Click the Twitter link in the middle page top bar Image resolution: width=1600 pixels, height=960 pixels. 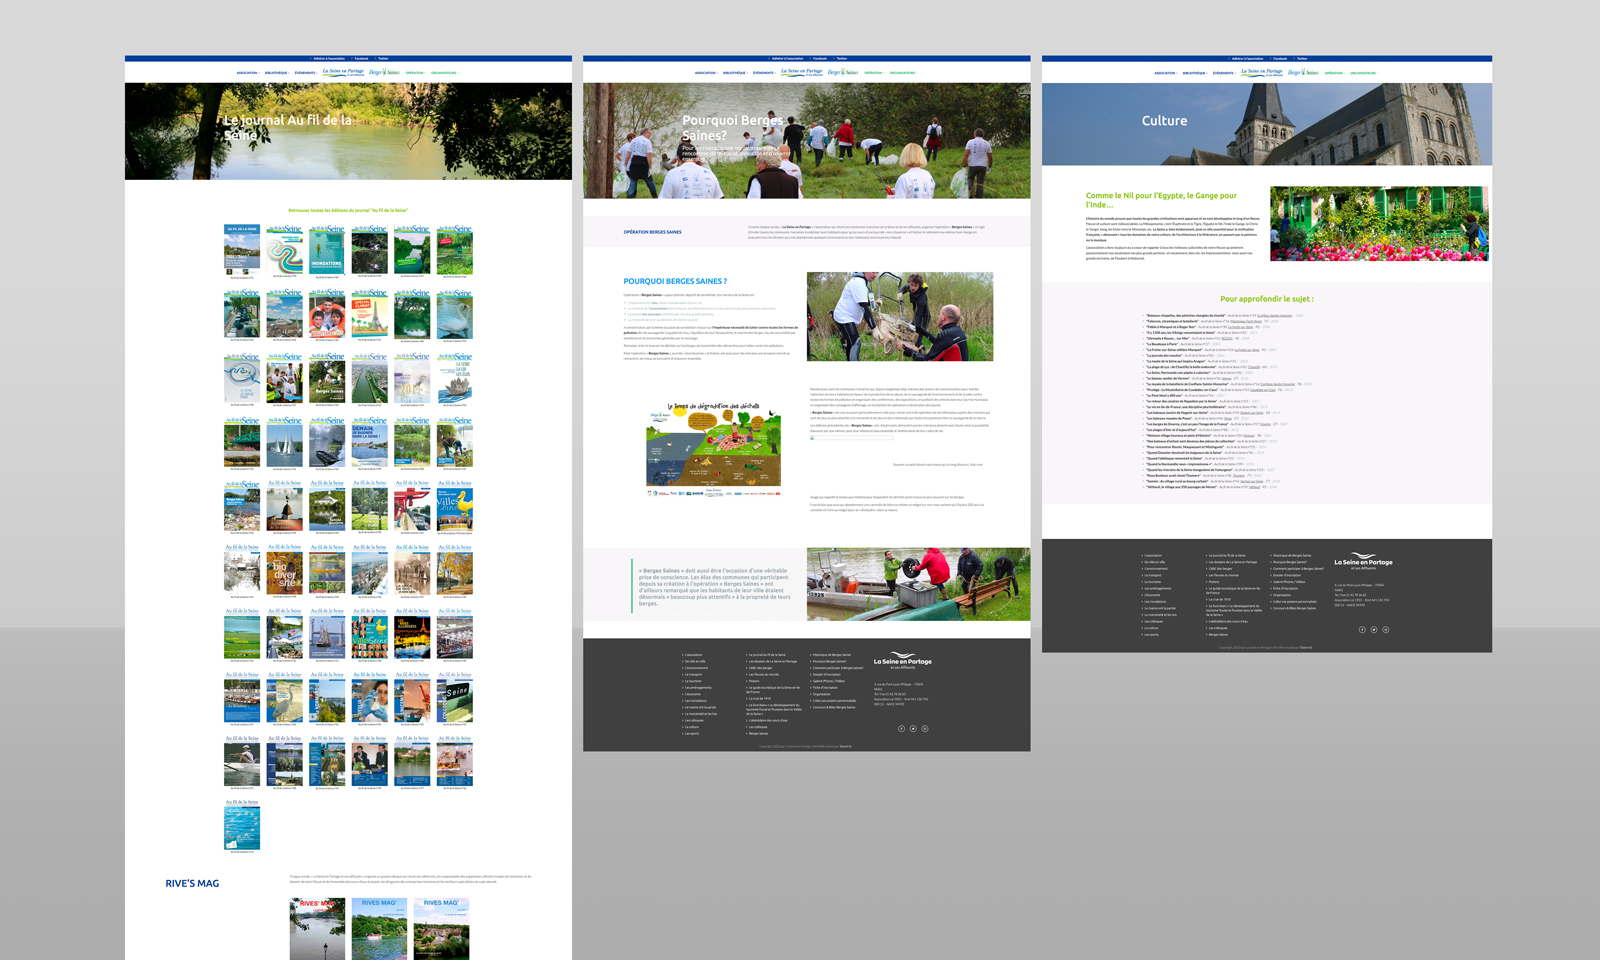[842, 59]
